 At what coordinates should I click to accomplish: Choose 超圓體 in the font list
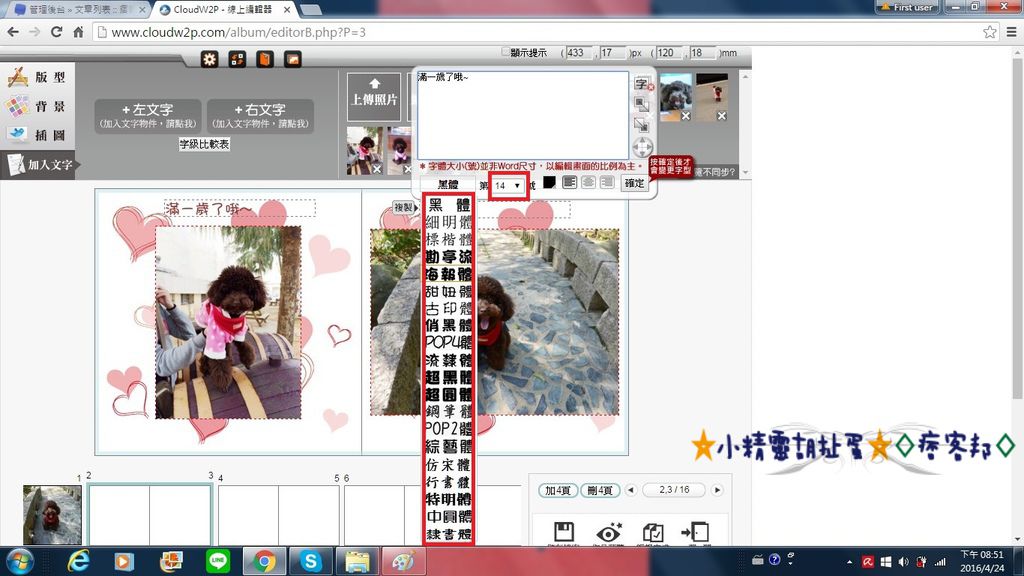449,394
